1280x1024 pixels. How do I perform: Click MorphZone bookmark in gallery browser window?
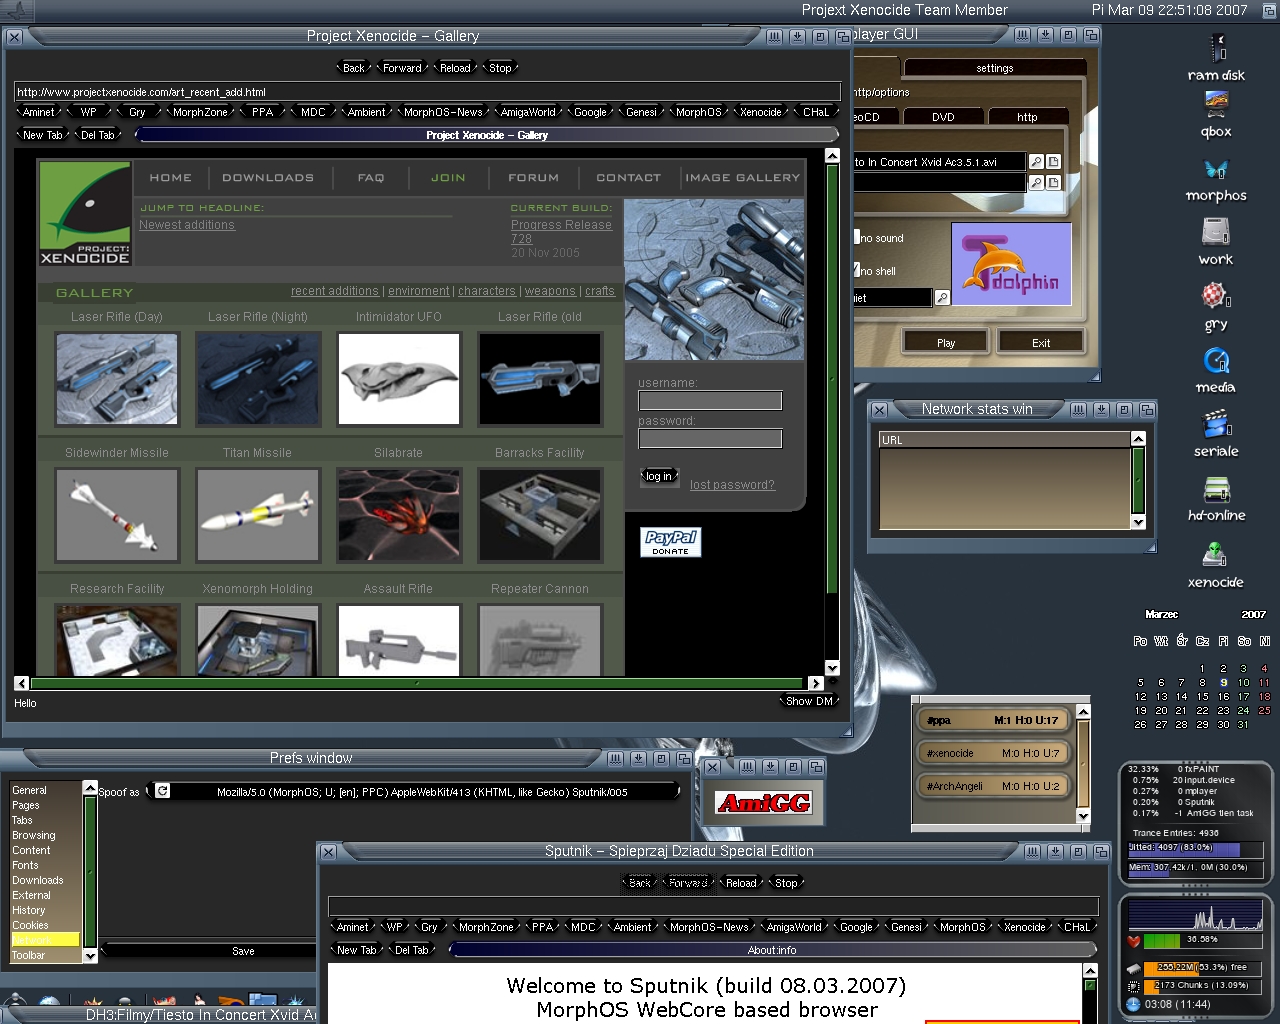pos(200,112)
